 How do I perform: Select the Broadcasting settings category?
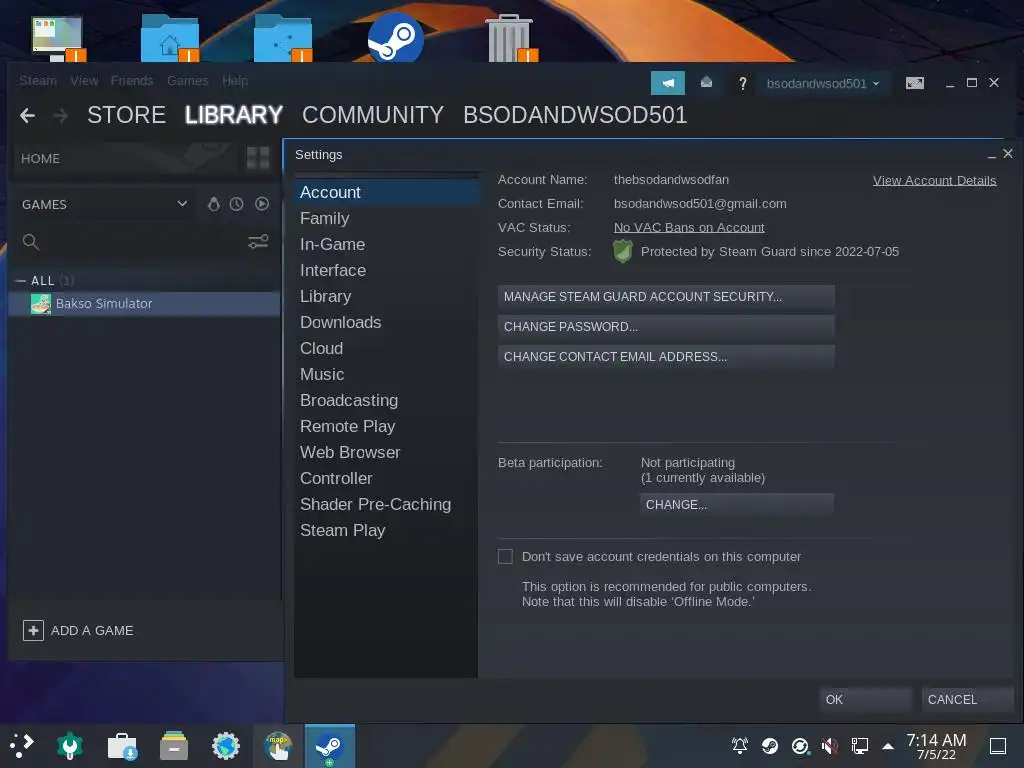[x=387, y=400]
